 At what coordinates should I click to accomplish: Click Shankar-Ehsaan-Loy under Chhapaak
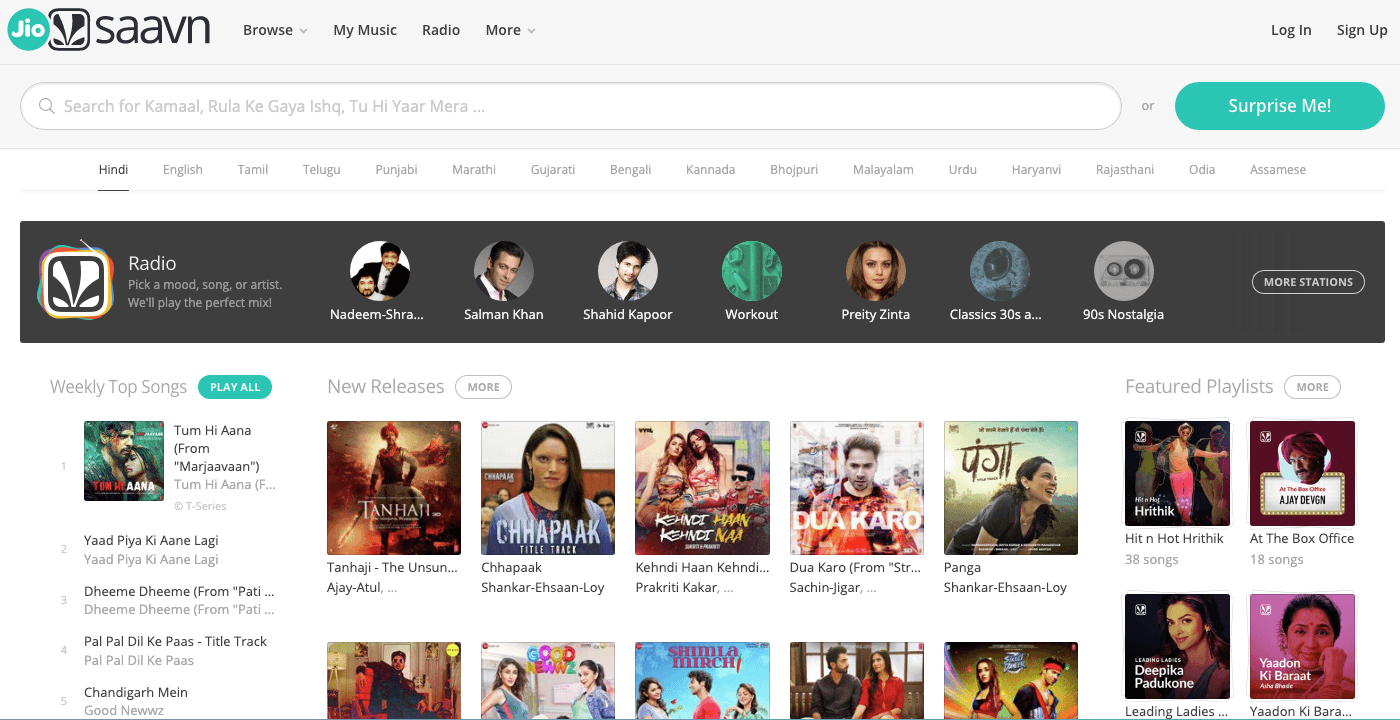point(543,587)
